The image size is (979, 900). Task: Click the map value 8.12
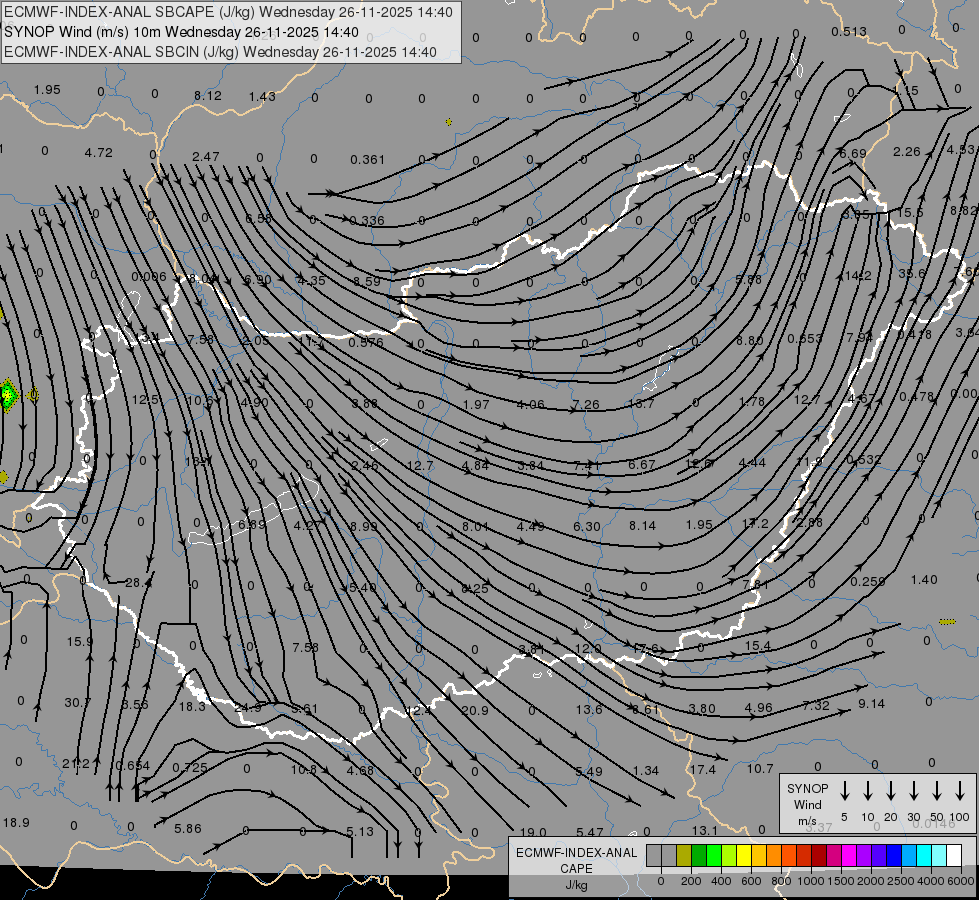tap(207, 96)
